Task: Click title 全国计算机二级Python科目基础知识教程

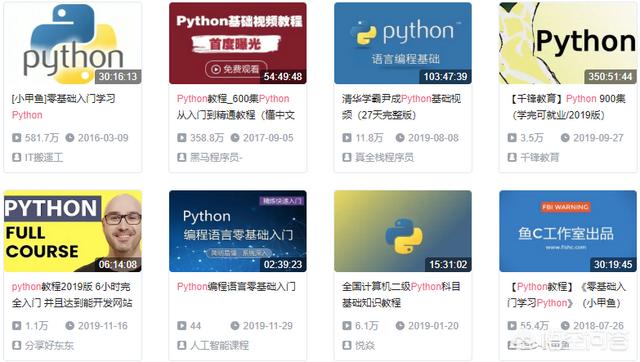Action: (401, 295)
